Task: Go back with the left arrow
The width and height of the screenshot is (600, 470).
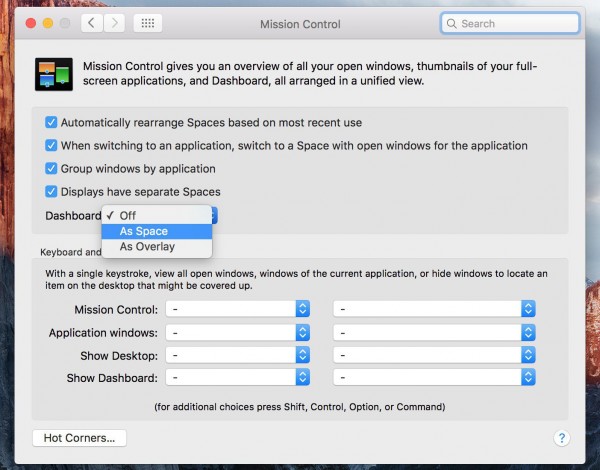Action: [x=91, y=23]
